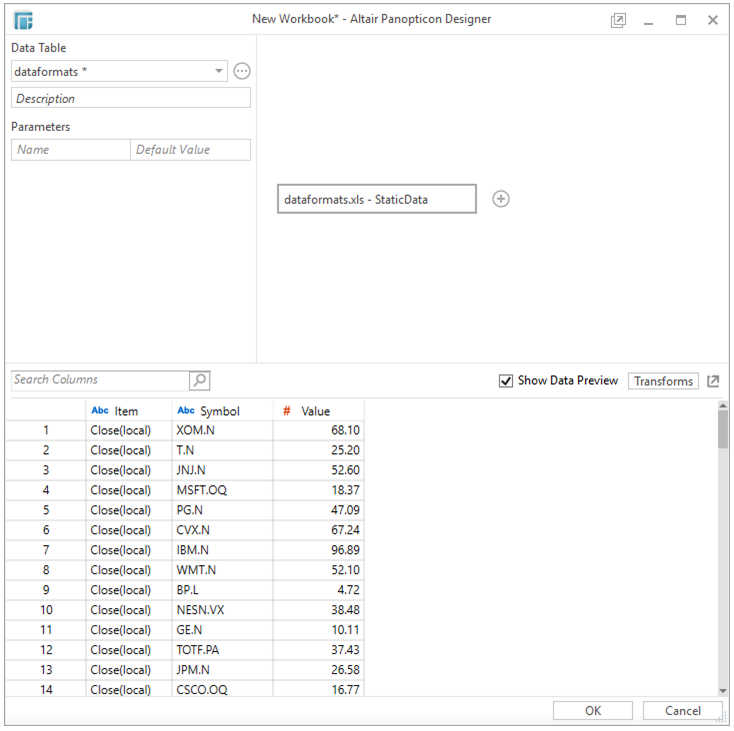Screen dimensions: 734x731
Task: Click the Description input field
Action: point(131,98)
